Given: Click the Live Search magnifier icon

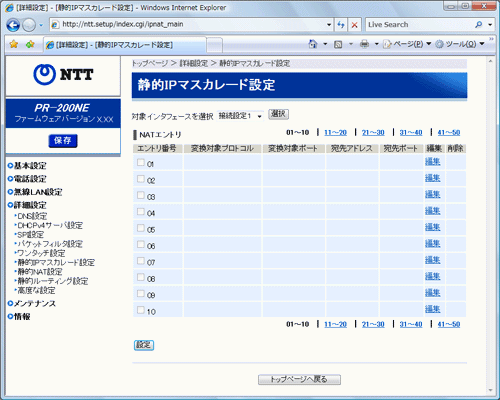Looking at the screenshot, I should [x=479, y=25].
